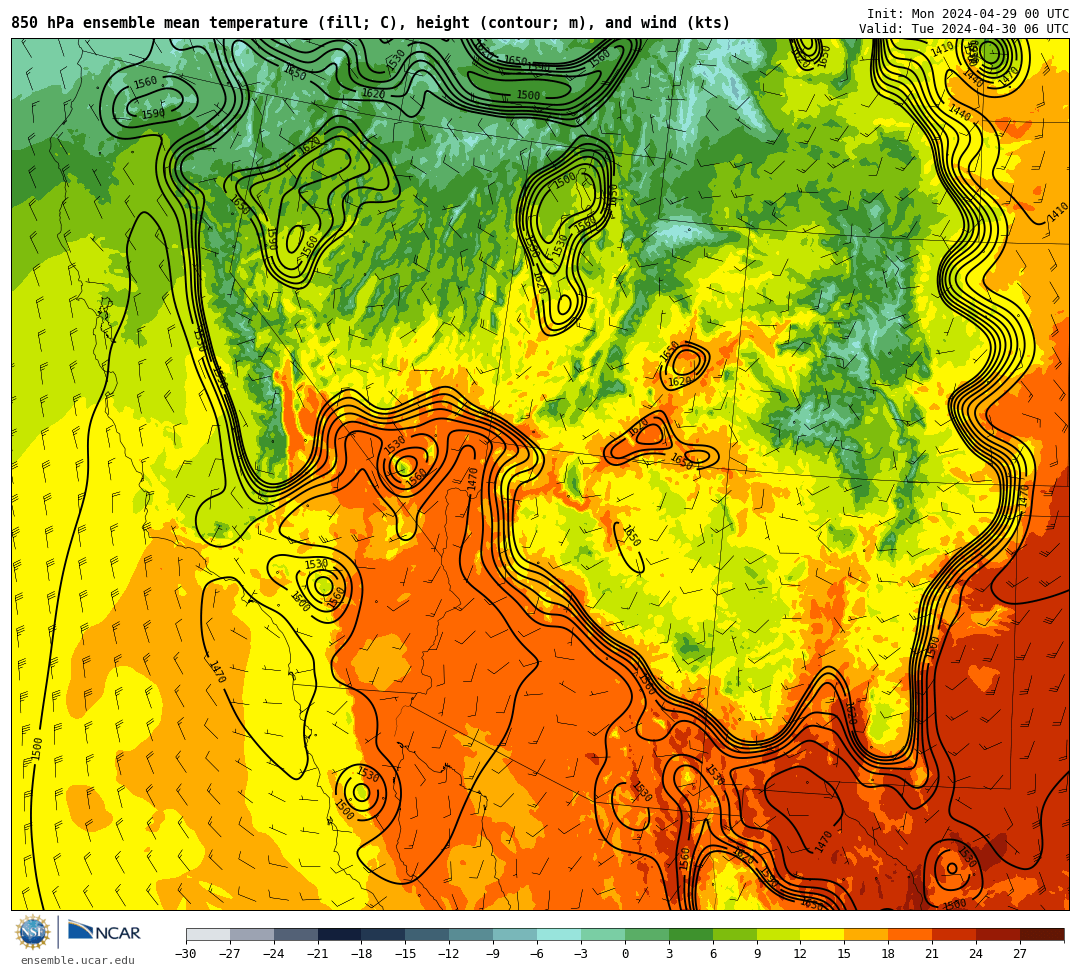
Task: Click the -30 colorbar label
Action: [186, 954]
